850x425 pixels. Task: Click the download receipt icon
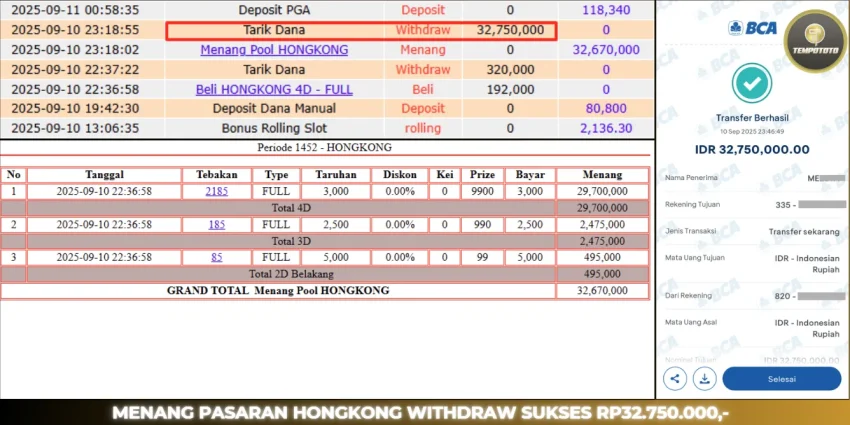(x=704, y=379)
